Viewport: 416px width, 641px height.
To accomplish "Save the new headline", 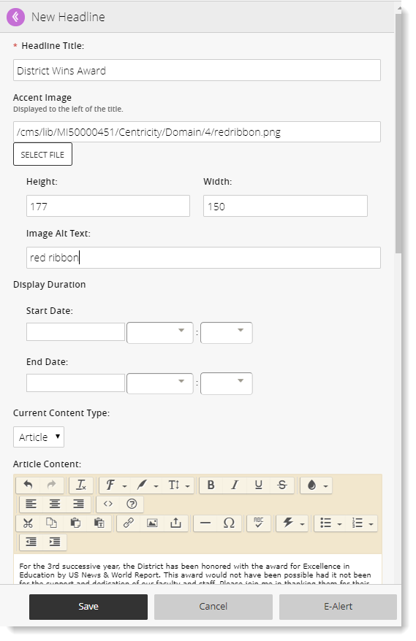I will pos(88,607).
